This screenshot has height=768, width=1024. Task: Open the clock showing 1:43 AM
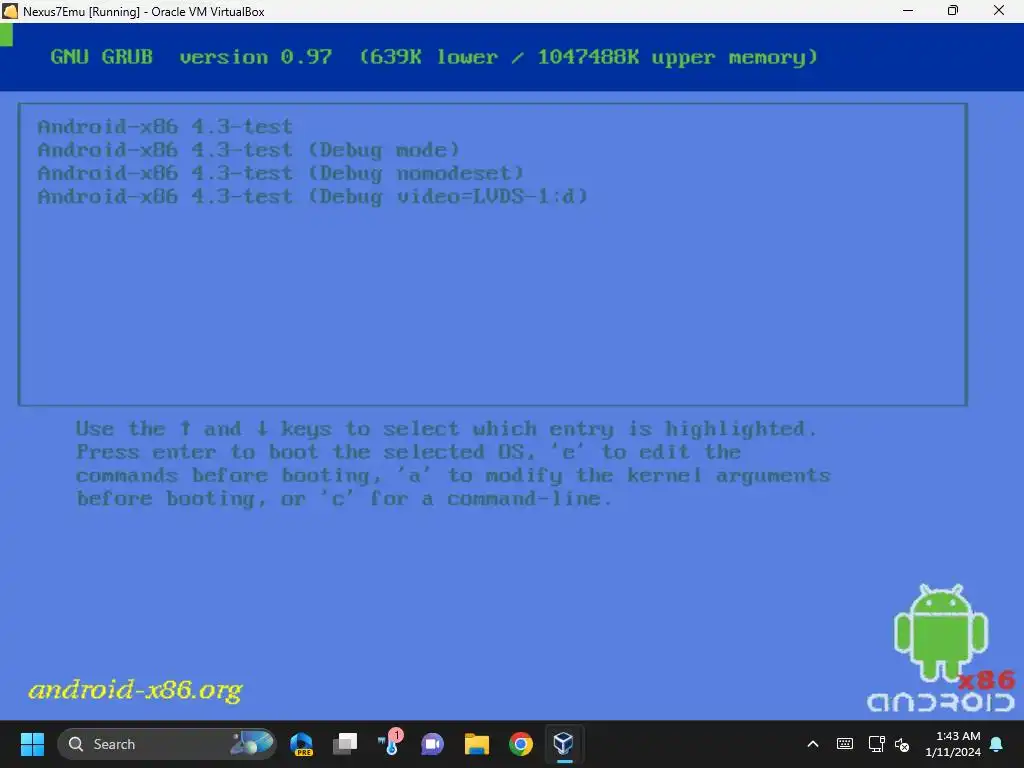[x=953, y=744]
